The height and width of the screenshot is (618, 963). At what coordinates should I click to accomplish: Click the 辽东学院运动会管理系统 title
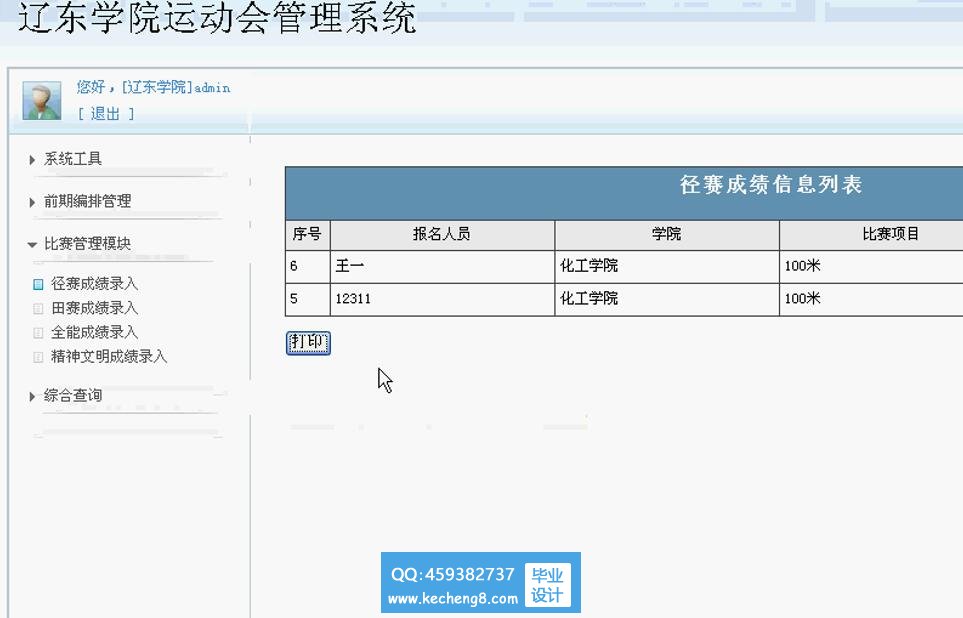tap(217, 18)
